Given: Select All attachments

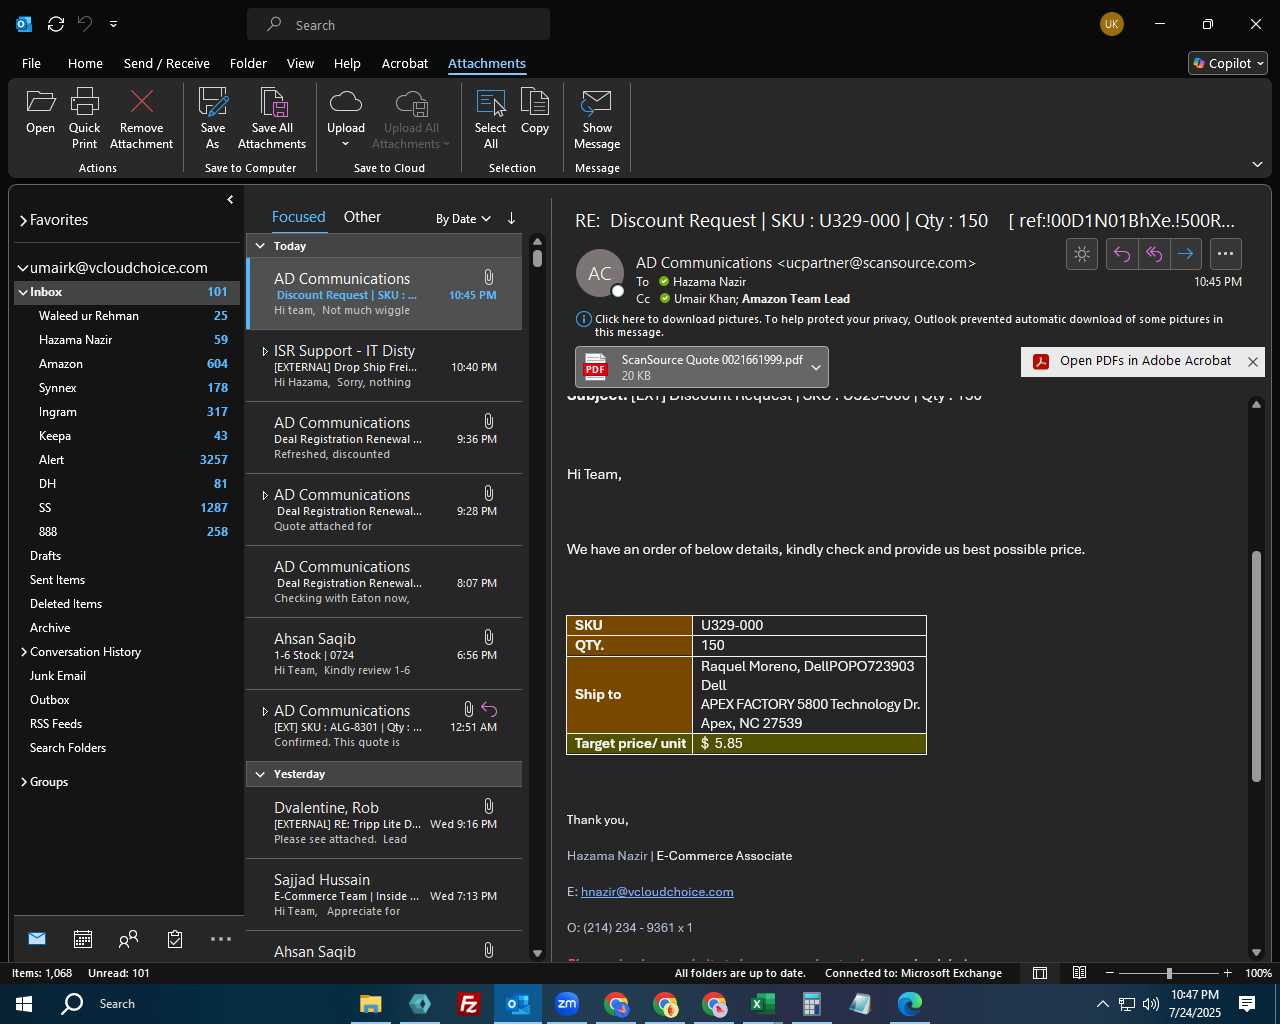Looking at the screenshot, I should point(491,118).
